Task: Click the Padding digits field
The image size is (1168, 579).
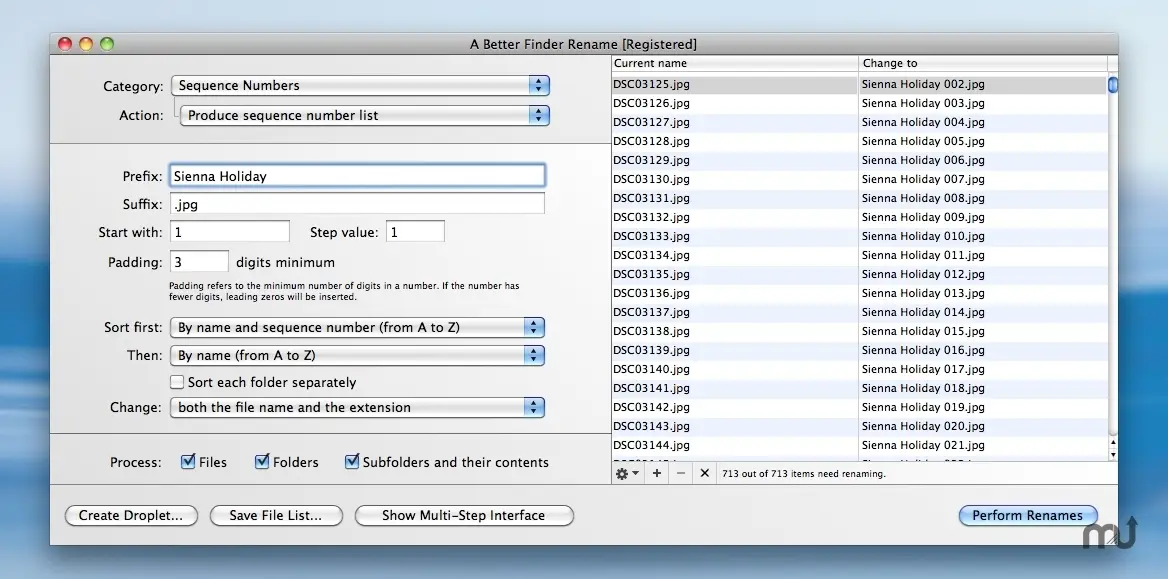Action: [199, 262]
